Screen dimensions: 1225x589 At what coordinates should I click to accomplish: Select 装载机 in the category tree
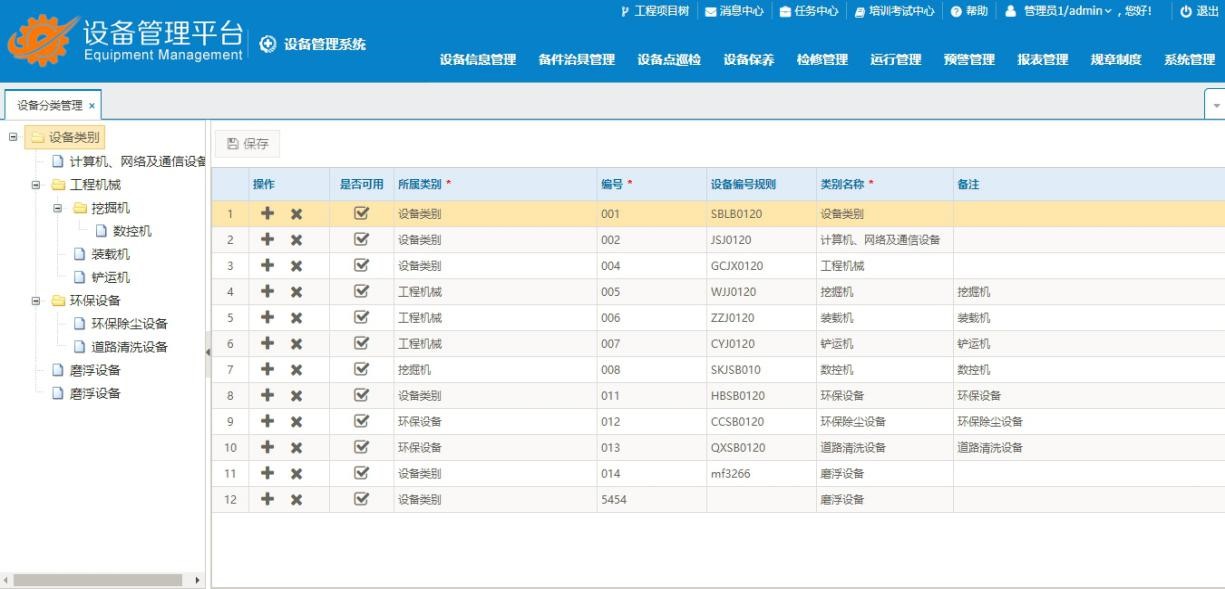(x=110, y=254)
